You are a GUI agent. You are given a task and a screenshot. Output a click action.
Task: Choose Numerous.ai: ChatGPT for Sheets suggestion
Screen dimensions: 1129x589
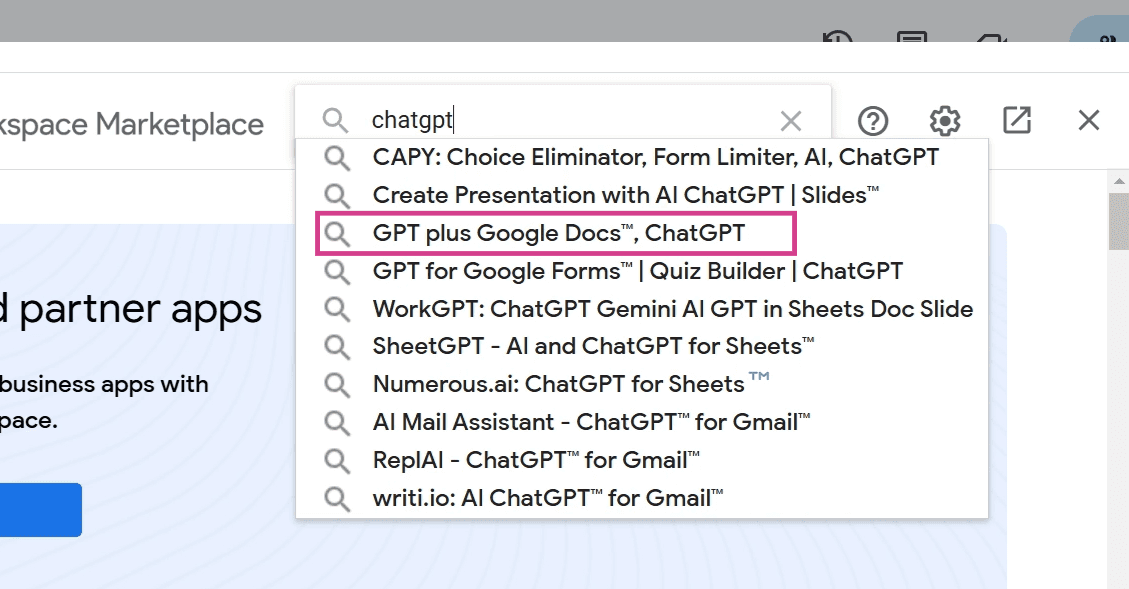[x=642, y=385]
